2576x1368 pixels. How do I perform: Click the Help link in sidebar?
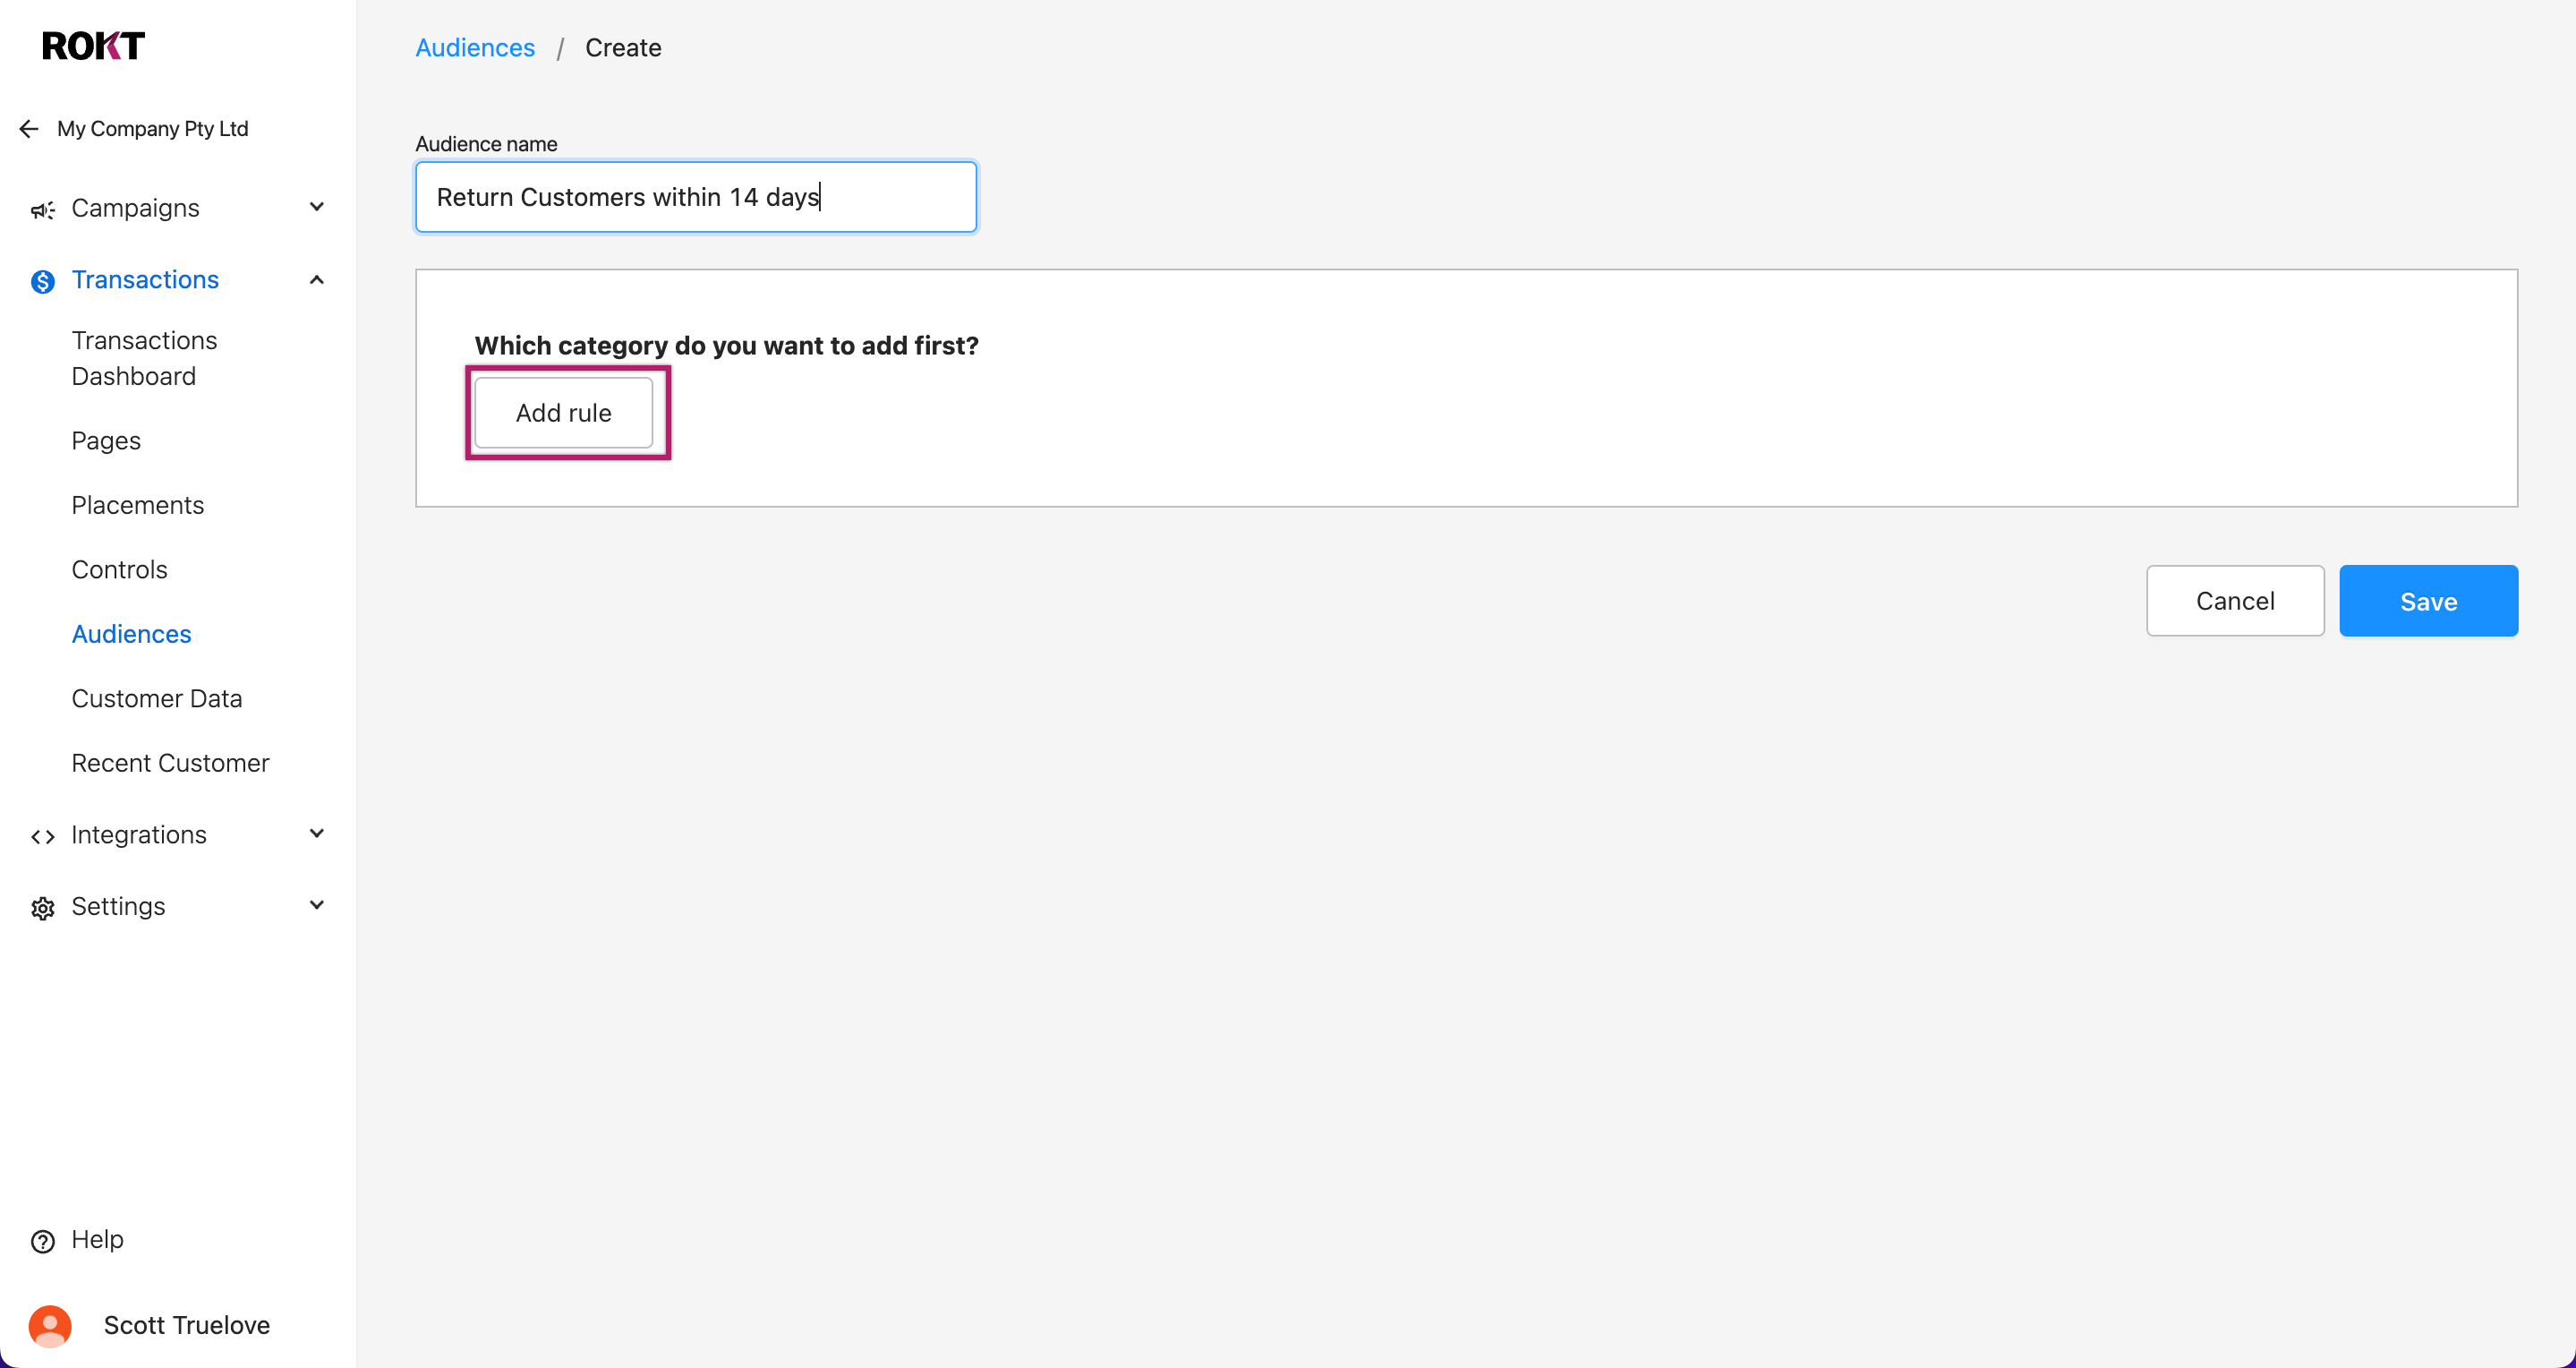point(97,1240)
